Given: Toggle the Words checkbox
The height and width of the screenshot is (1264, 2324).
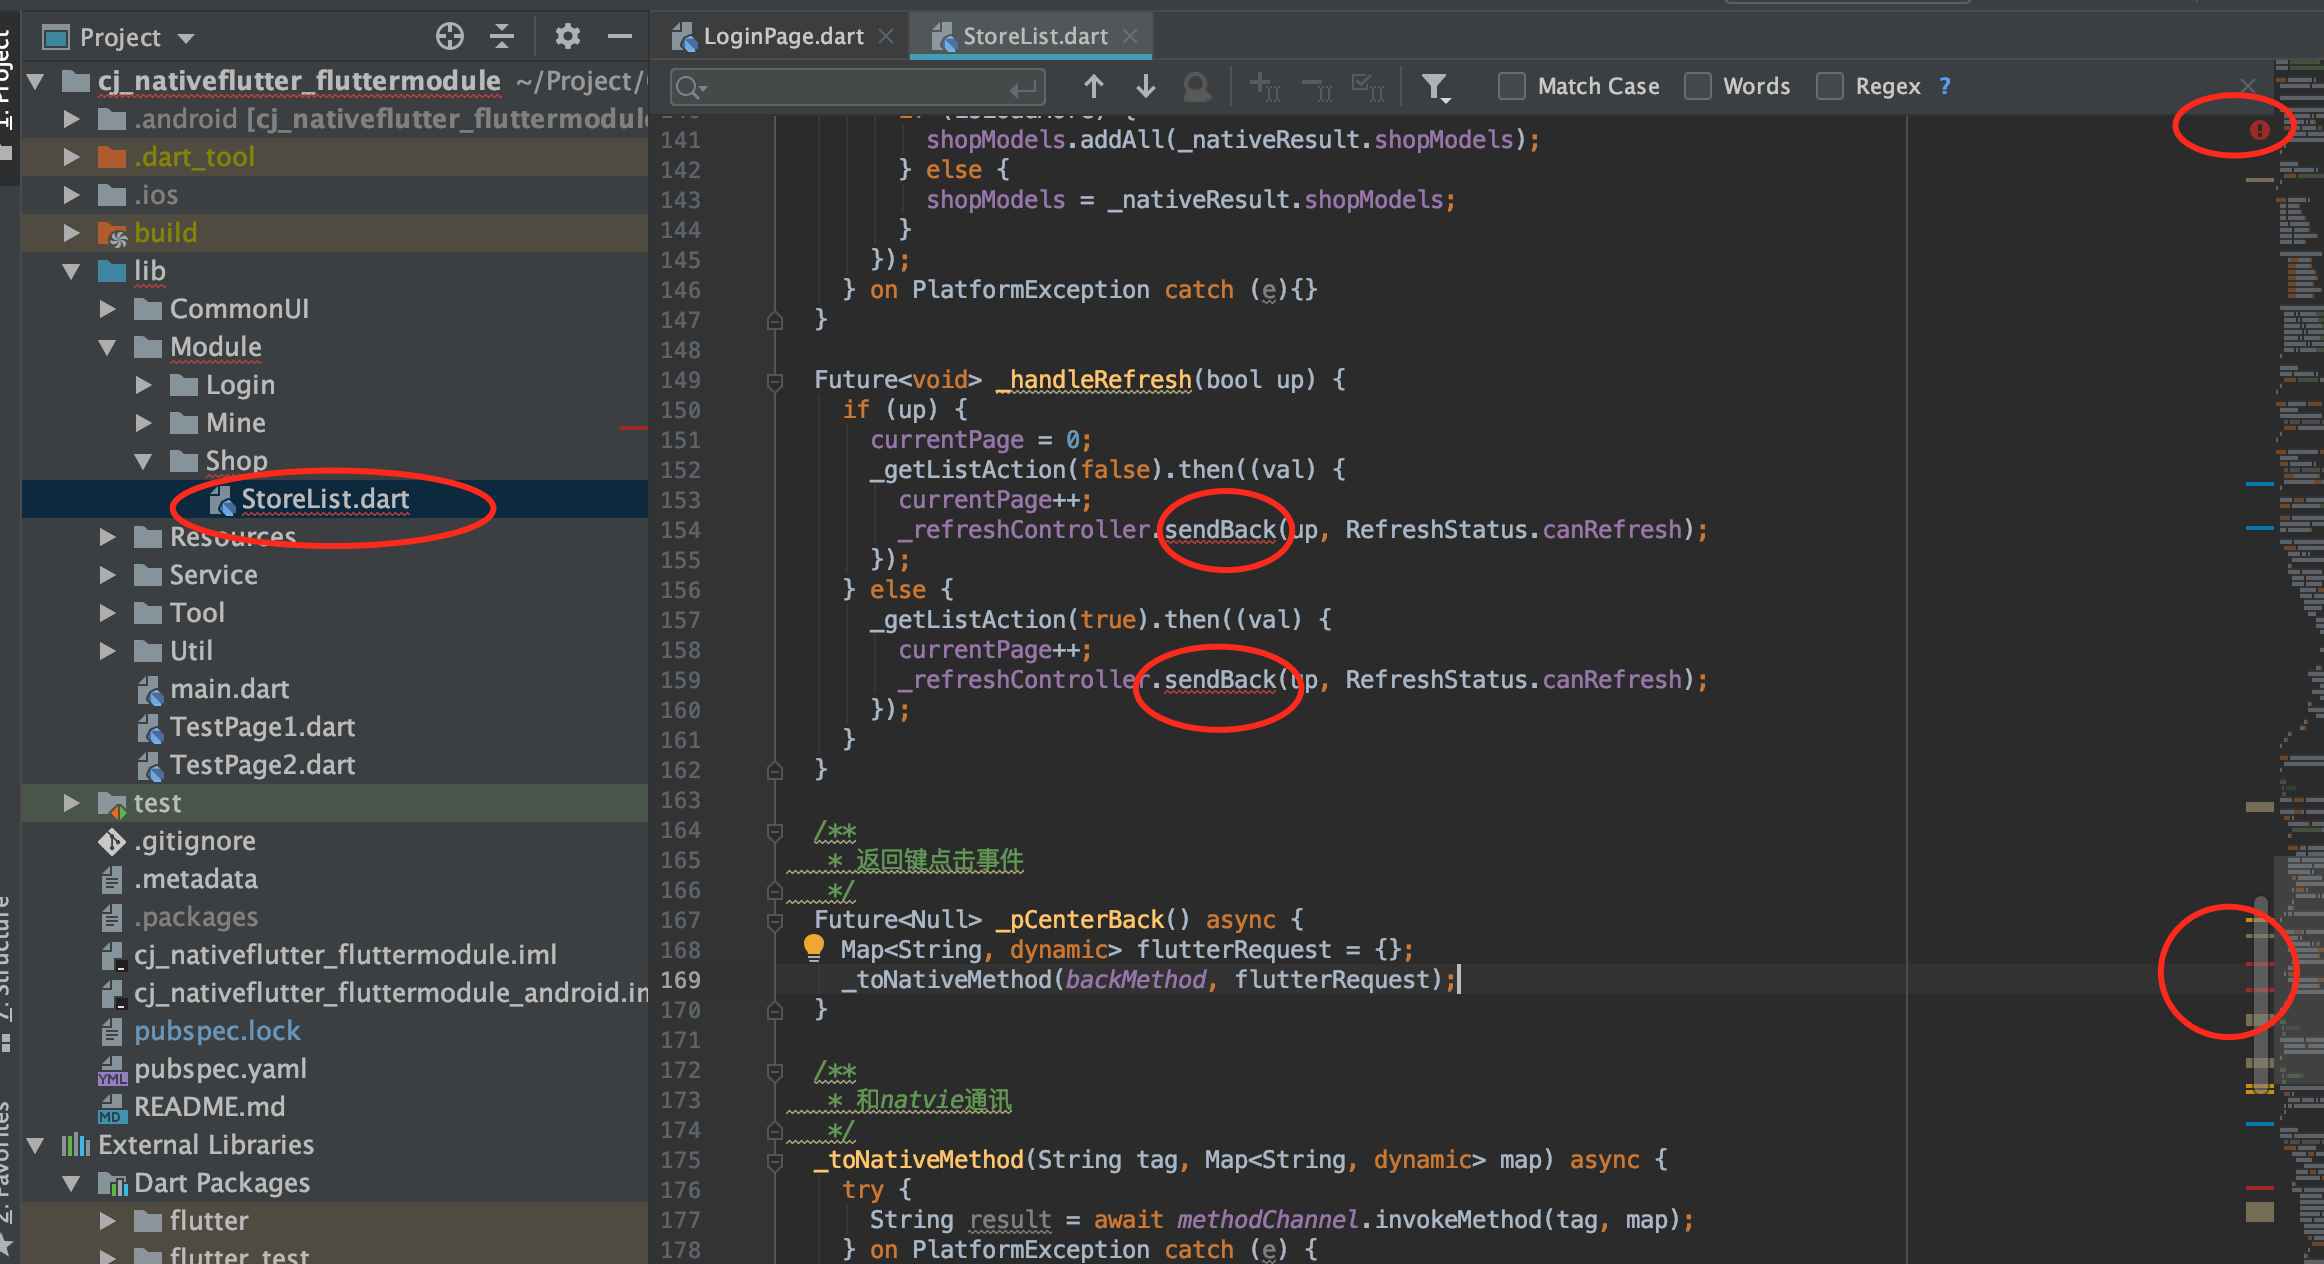Looking at the screenshot, I should tap(1698, 87).
